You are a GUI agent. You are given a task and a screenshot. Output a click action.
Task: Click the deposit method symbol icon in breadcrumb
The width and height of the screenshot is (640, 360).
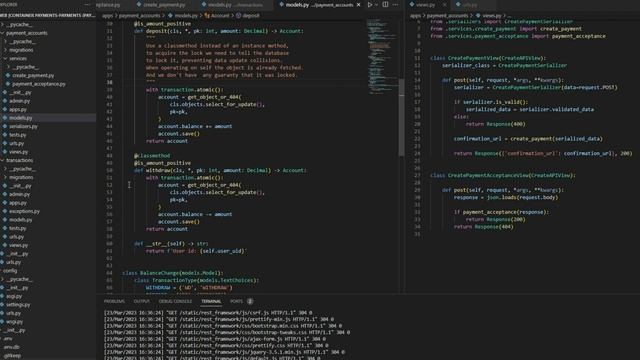tap(238, 16)
